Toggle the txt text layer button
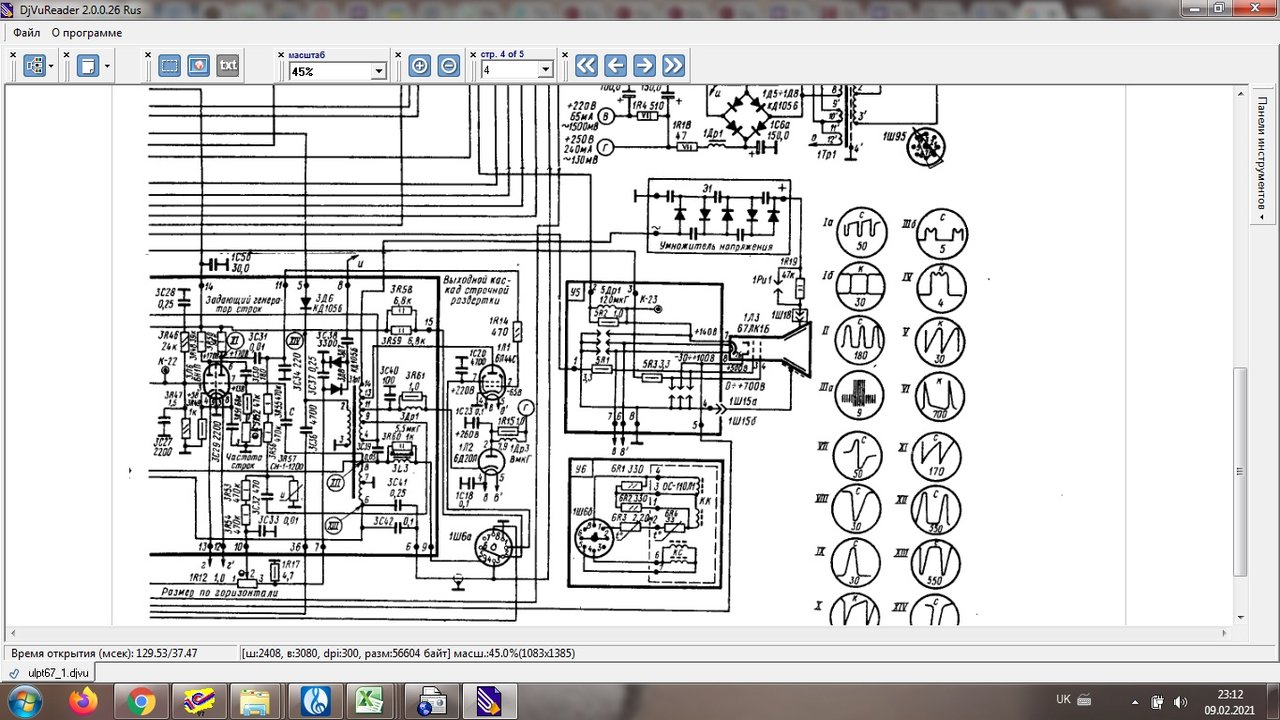The height and width of the screenshot is (720, 1280). tap(228, 66)
